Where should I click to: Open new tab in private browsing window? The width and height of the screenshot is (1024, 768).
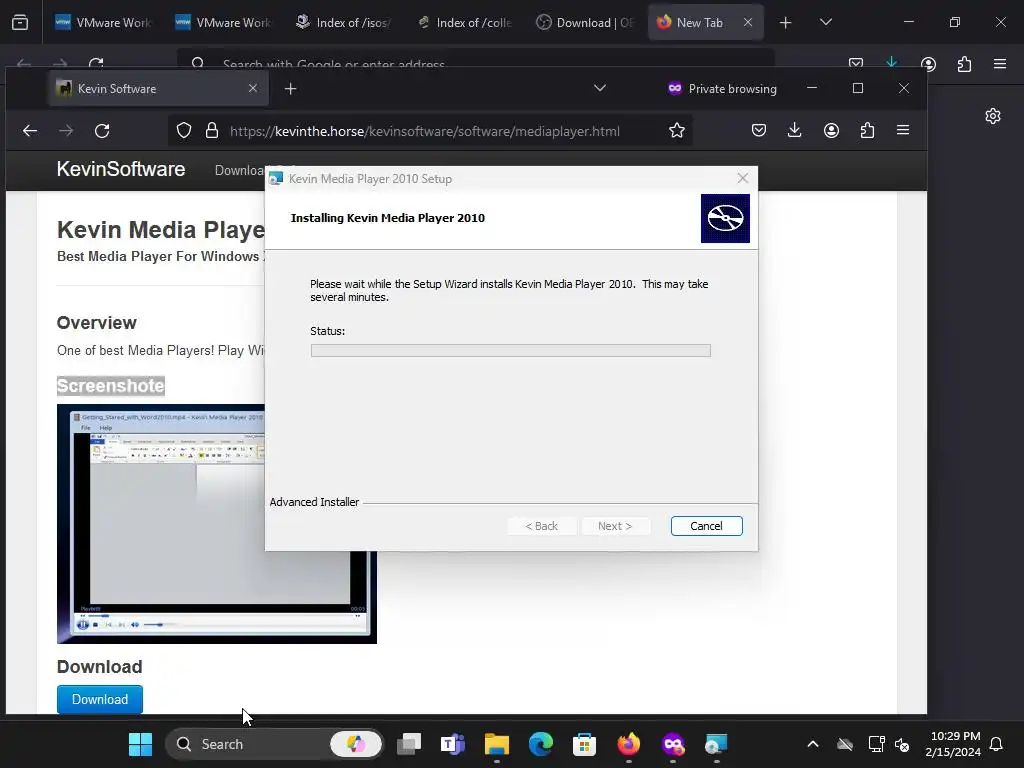[x=291, y=88]
